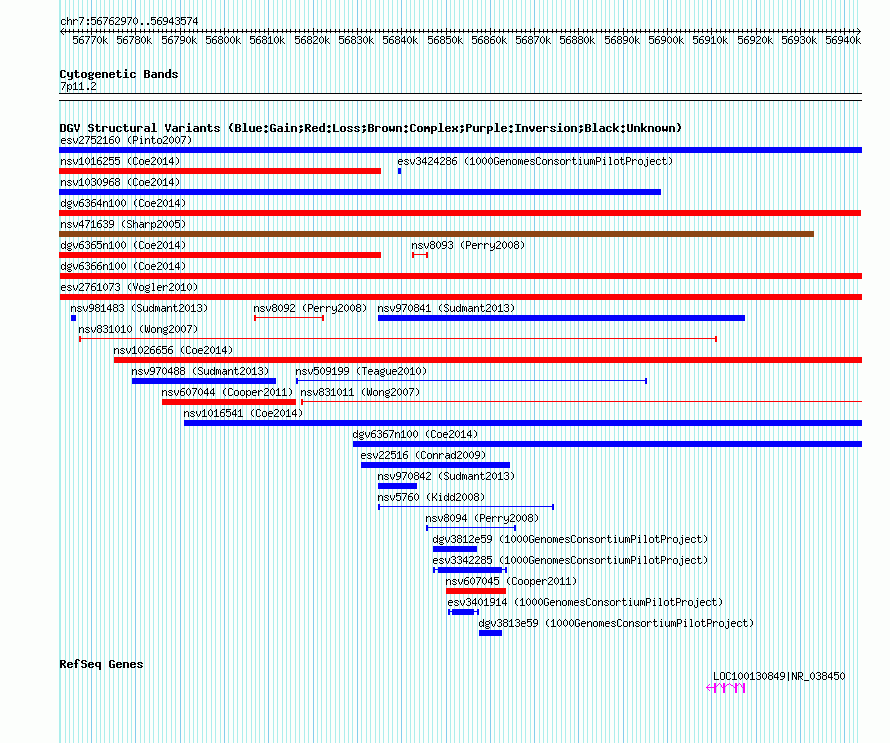Select the blue dgv3812e59 bar
The width and height of the screenshot is (890, 743).
point(455,549)
